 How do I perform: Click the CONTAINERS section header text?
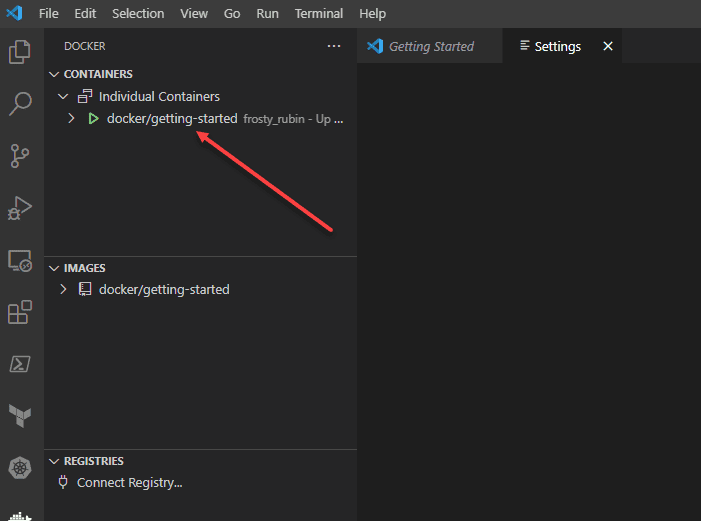[x=98, y=74]
